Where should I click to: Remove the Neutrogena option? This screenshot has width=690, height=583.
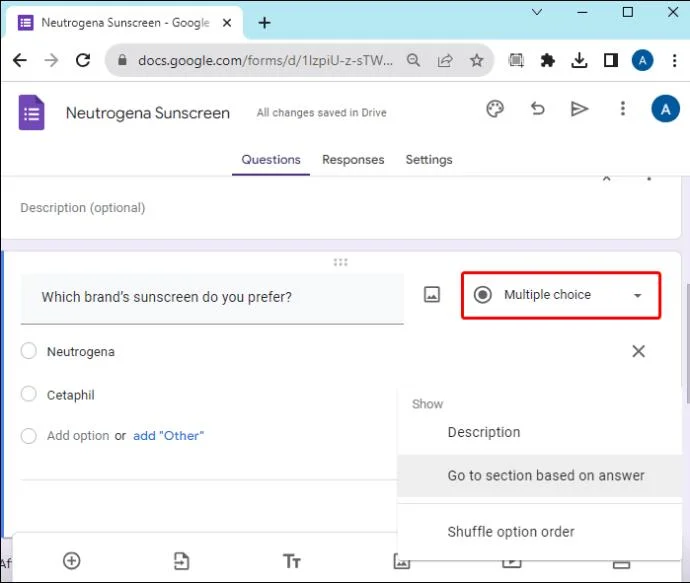[x=638, y=351]
